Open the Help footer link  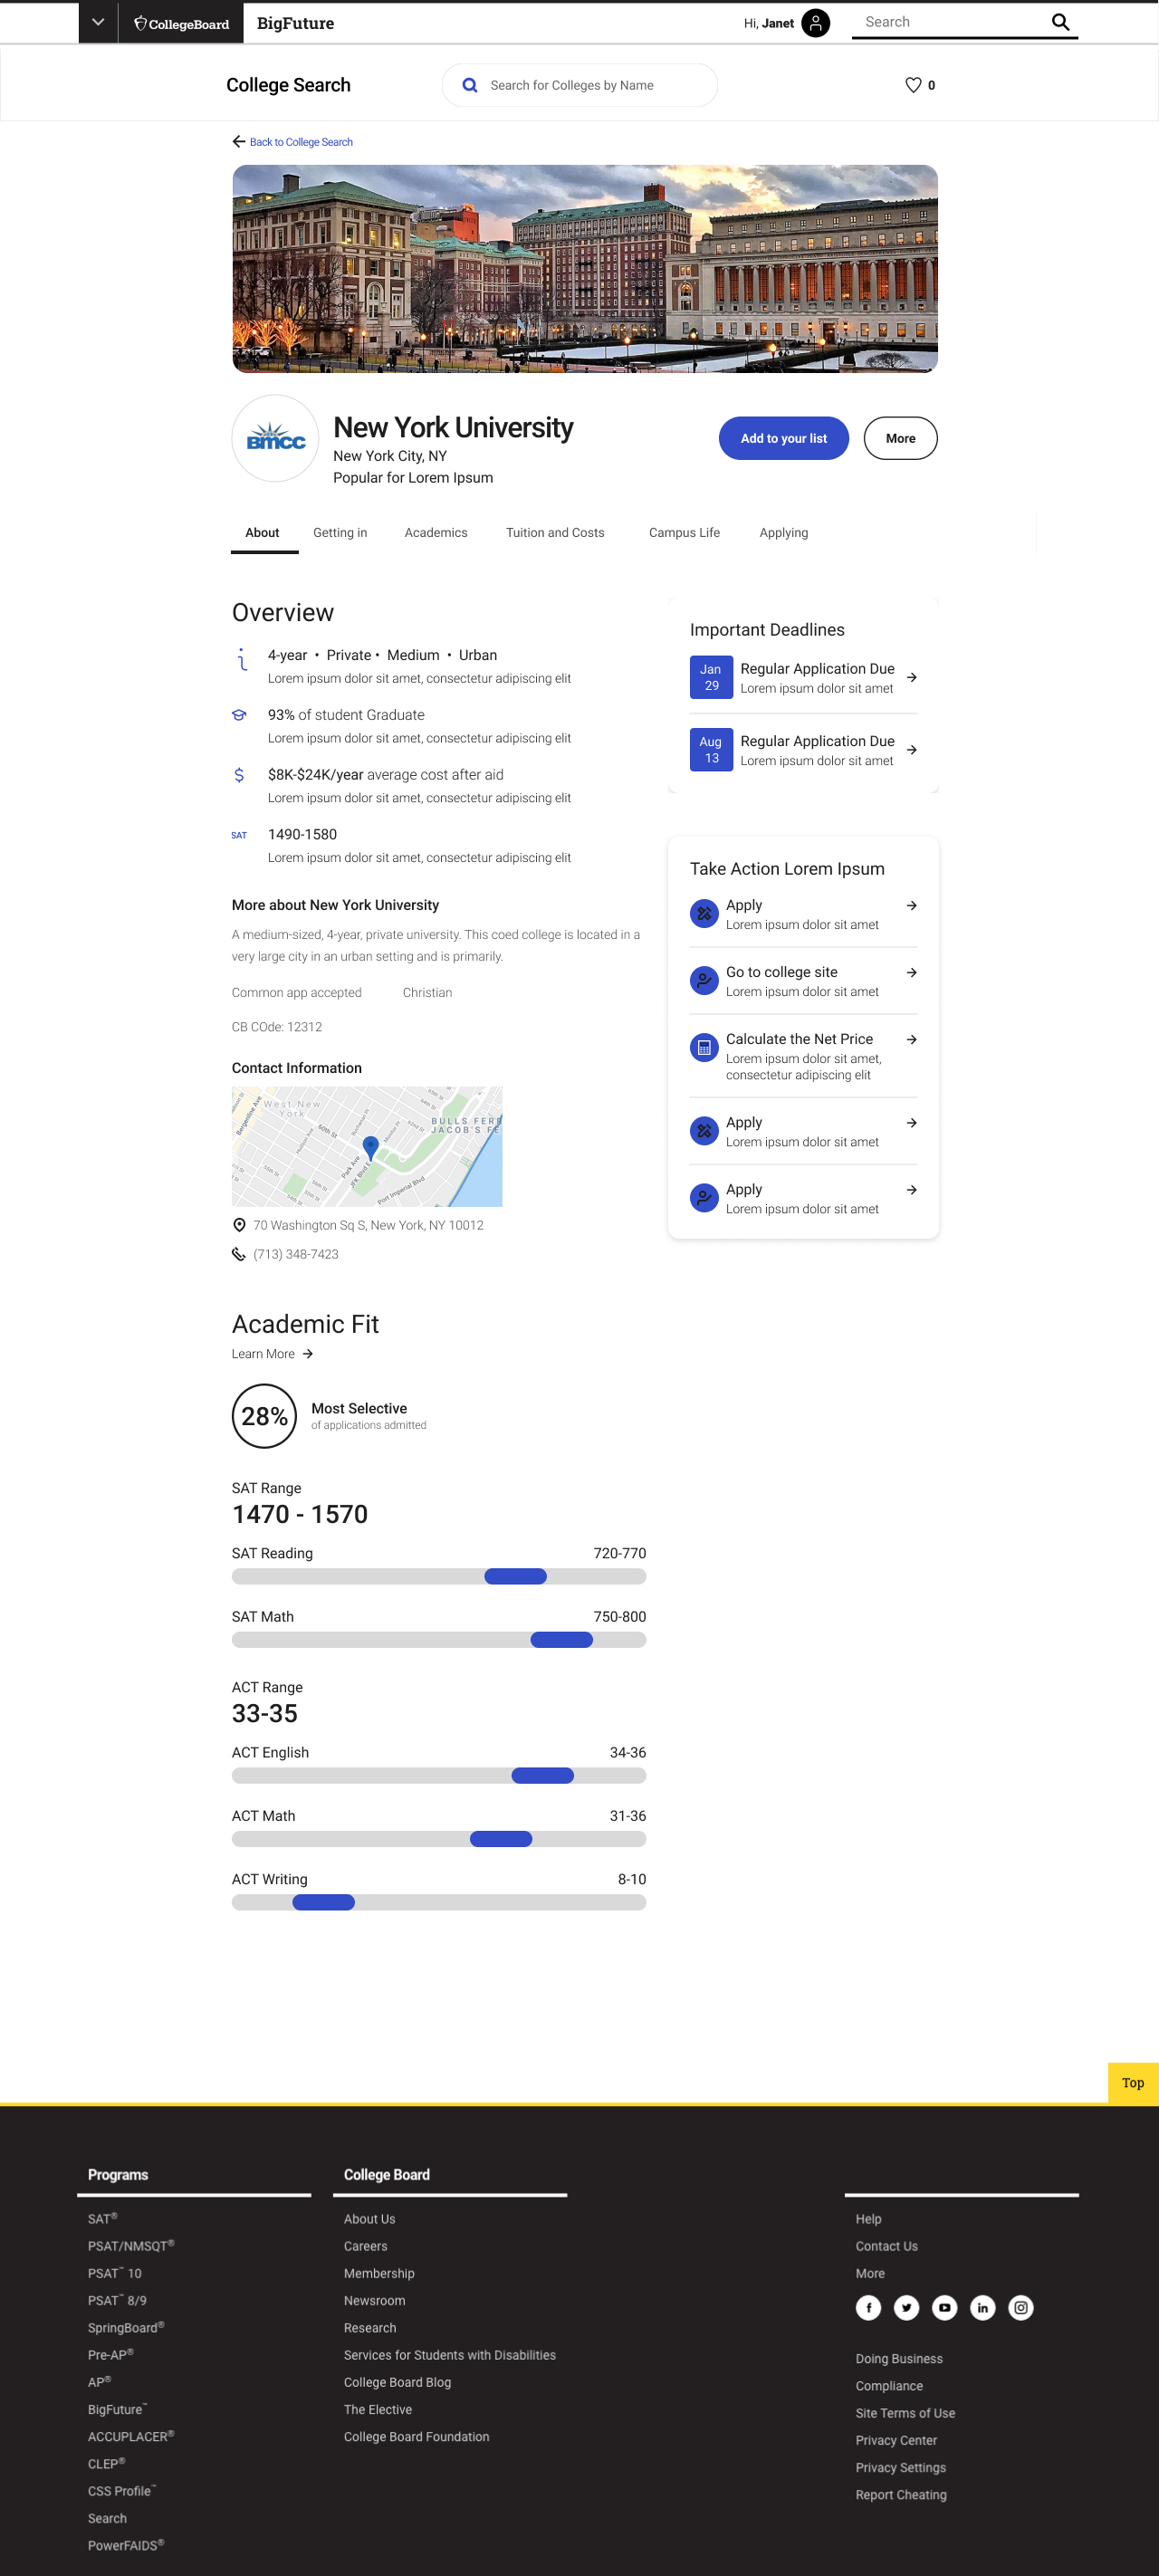point(868,2219)
